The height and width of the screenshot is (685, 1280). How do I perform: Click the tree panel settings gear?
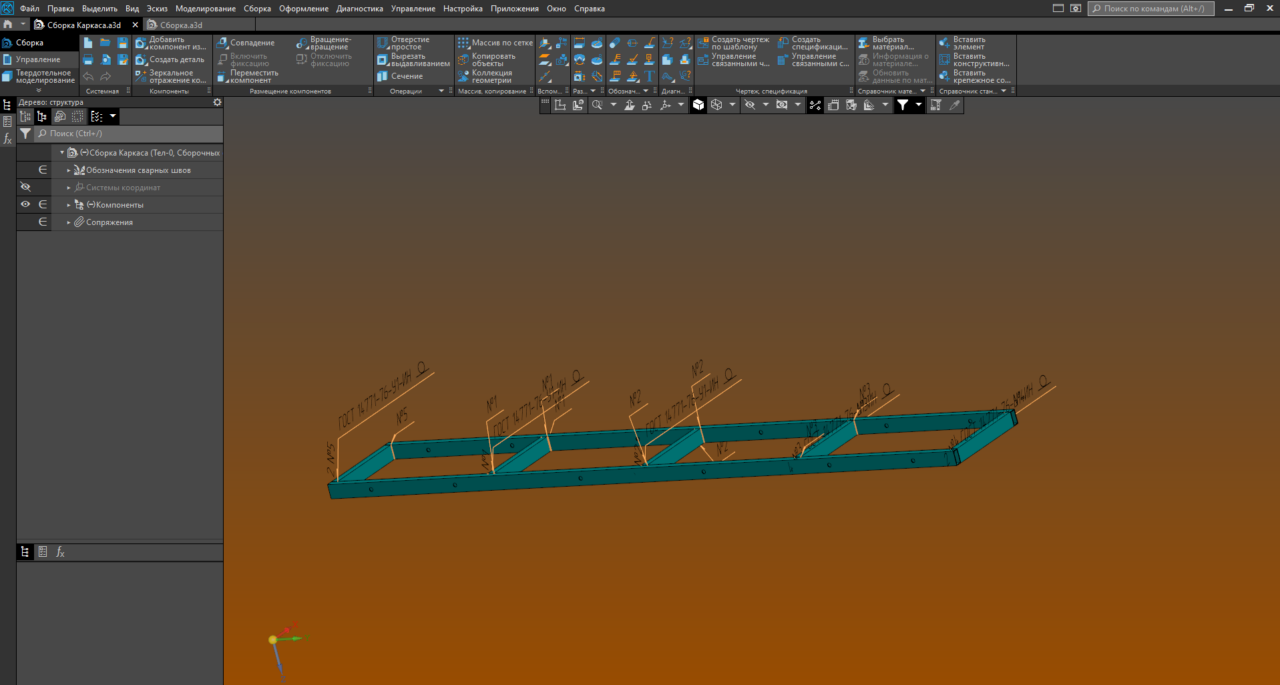click(x=217, y=102)
